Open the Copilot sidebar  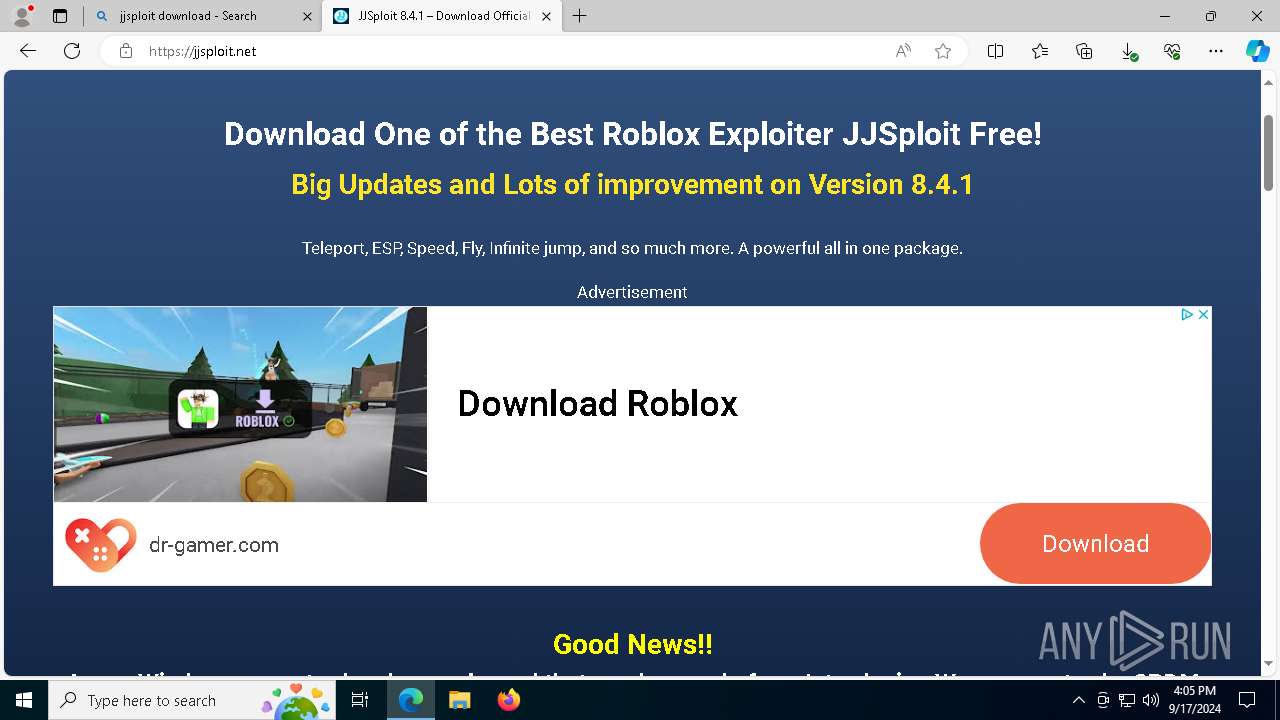(1257, 51)
